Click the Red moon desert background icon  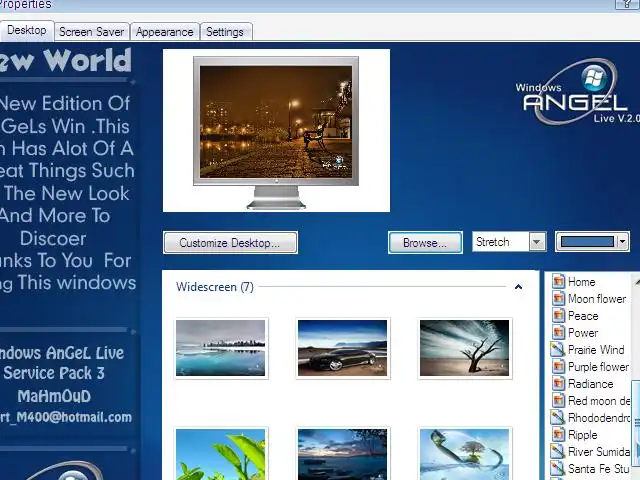coord(558,401)
